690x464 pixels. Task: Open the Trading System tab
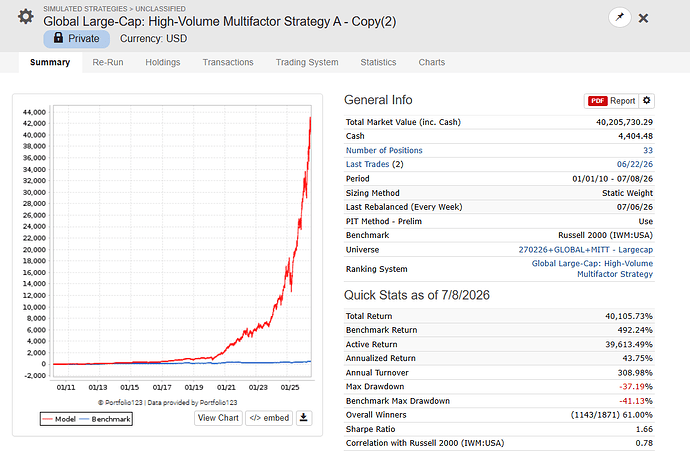(307, 62)
